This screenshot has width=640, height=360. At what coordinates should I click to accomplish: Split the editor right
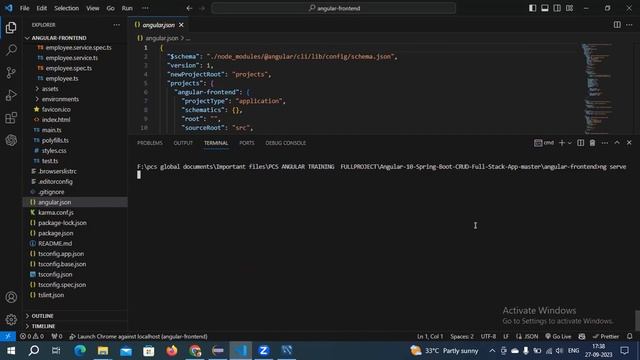click(x=617, y=25)
